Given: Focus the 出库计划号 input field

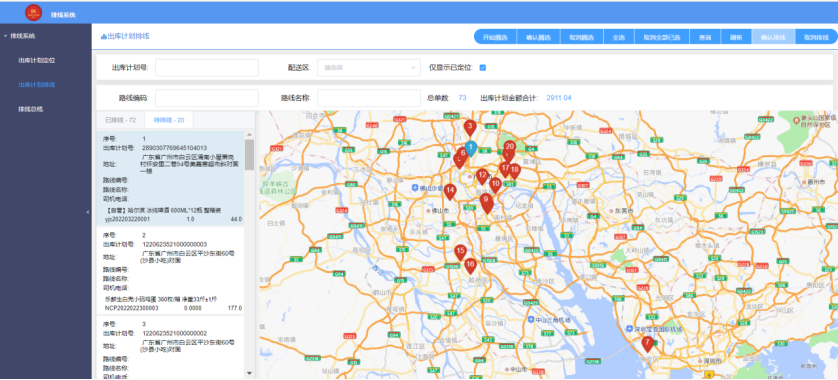Looking at the screenshot, I should pos(207,68).
